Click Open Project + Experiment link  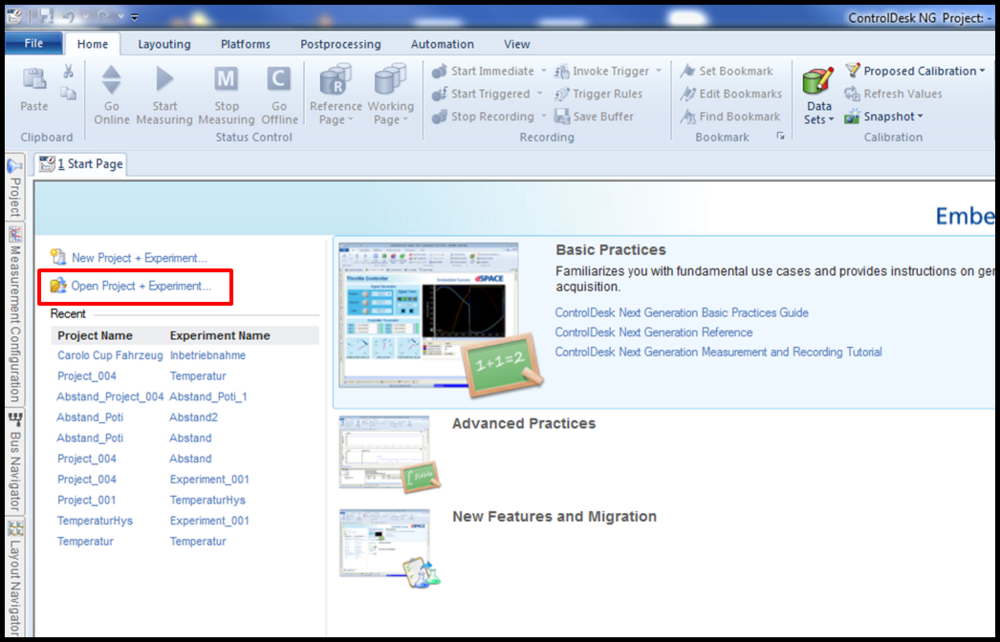click(141, 286)
